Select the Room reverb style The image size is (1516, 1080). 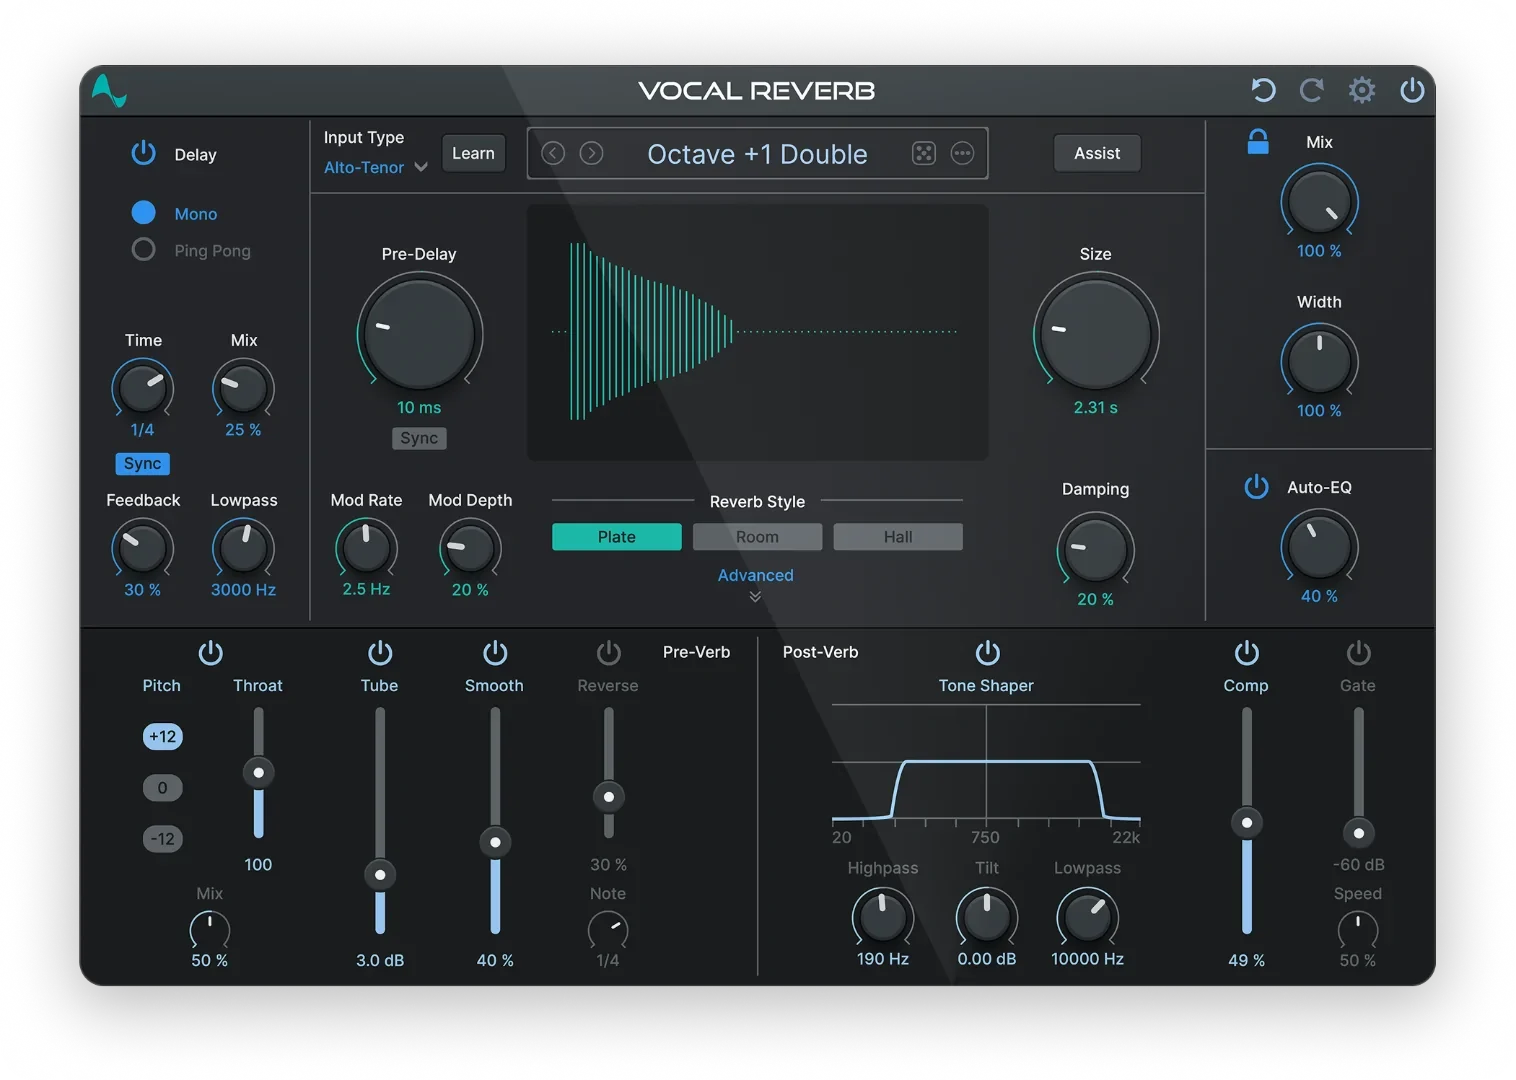coord(757,537)
